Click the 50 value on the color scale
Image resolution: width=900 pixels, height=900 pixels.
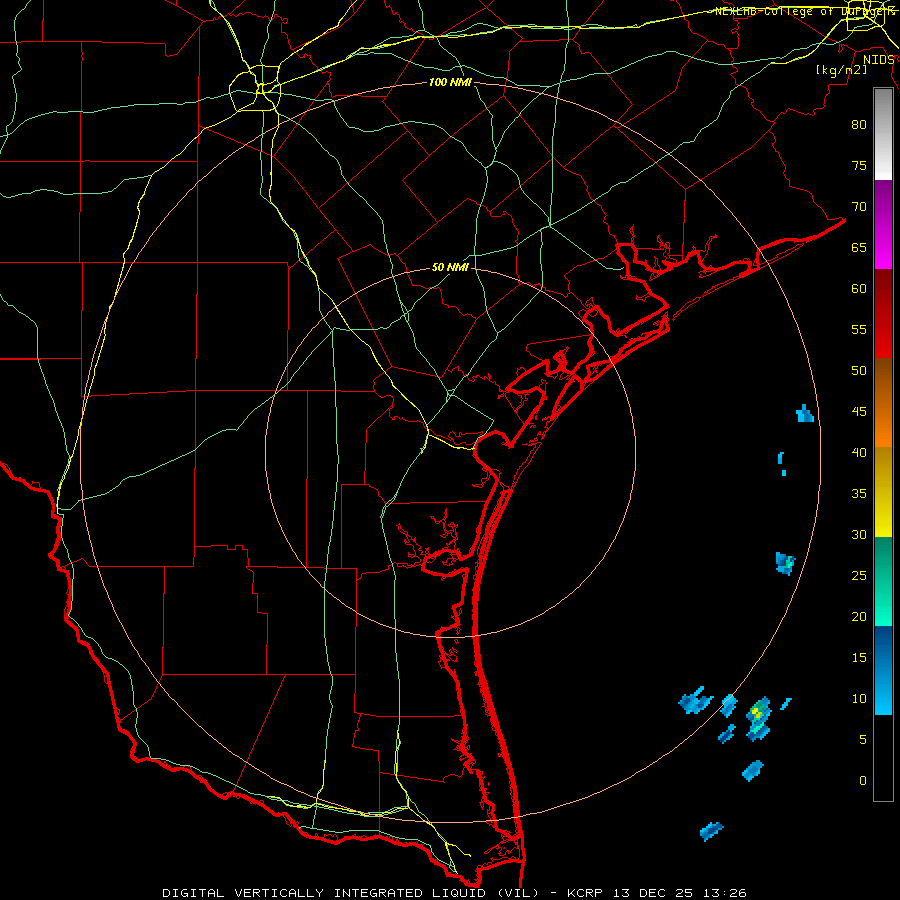[859, 370]
